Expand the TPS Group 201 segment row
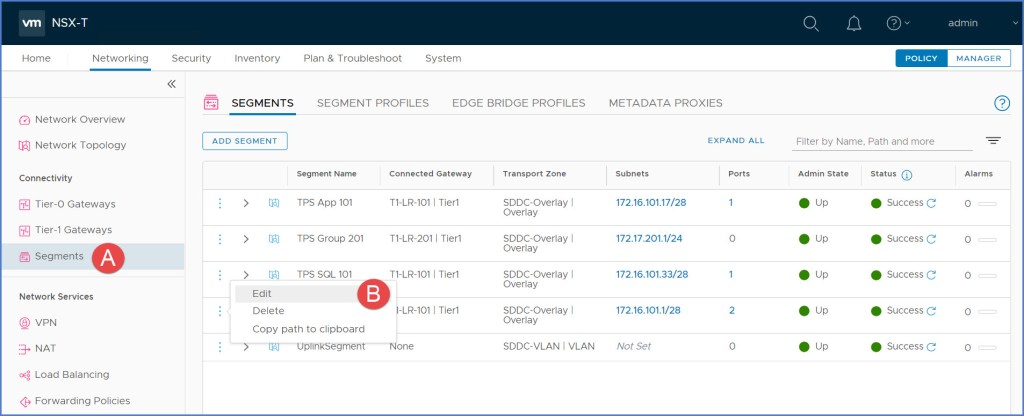 click(246, 239)
